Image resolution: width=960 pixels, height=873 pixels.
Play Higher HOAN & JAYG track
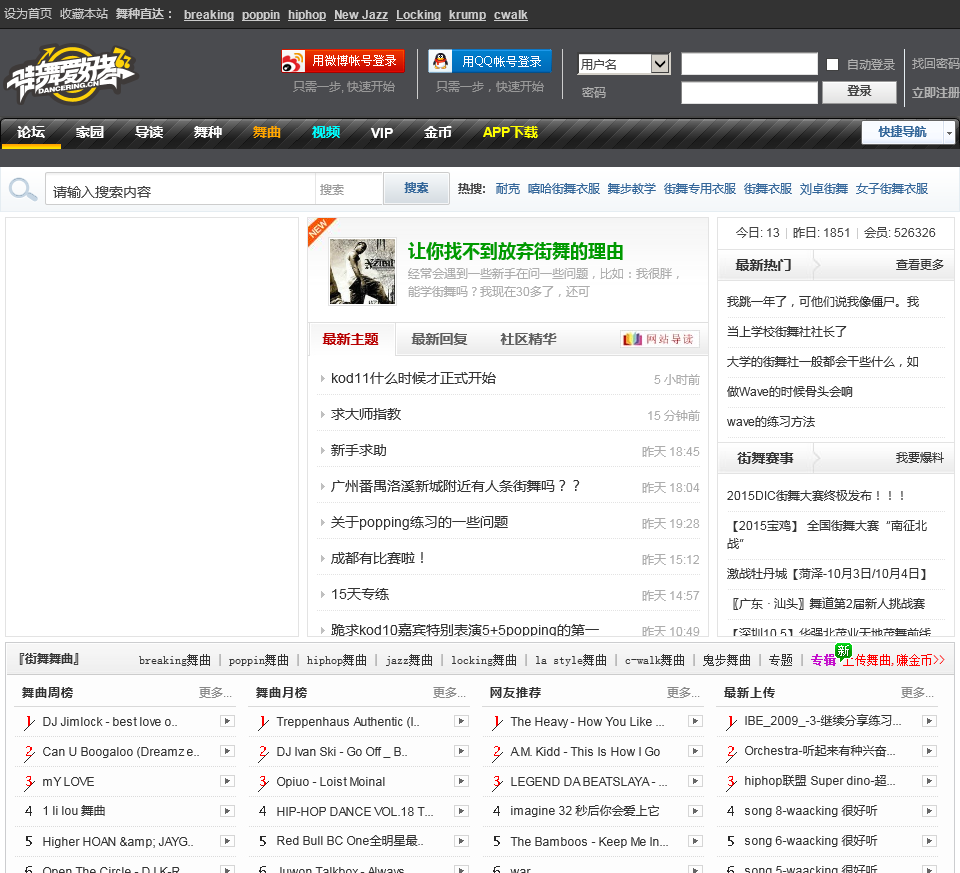tap(227, 841)
